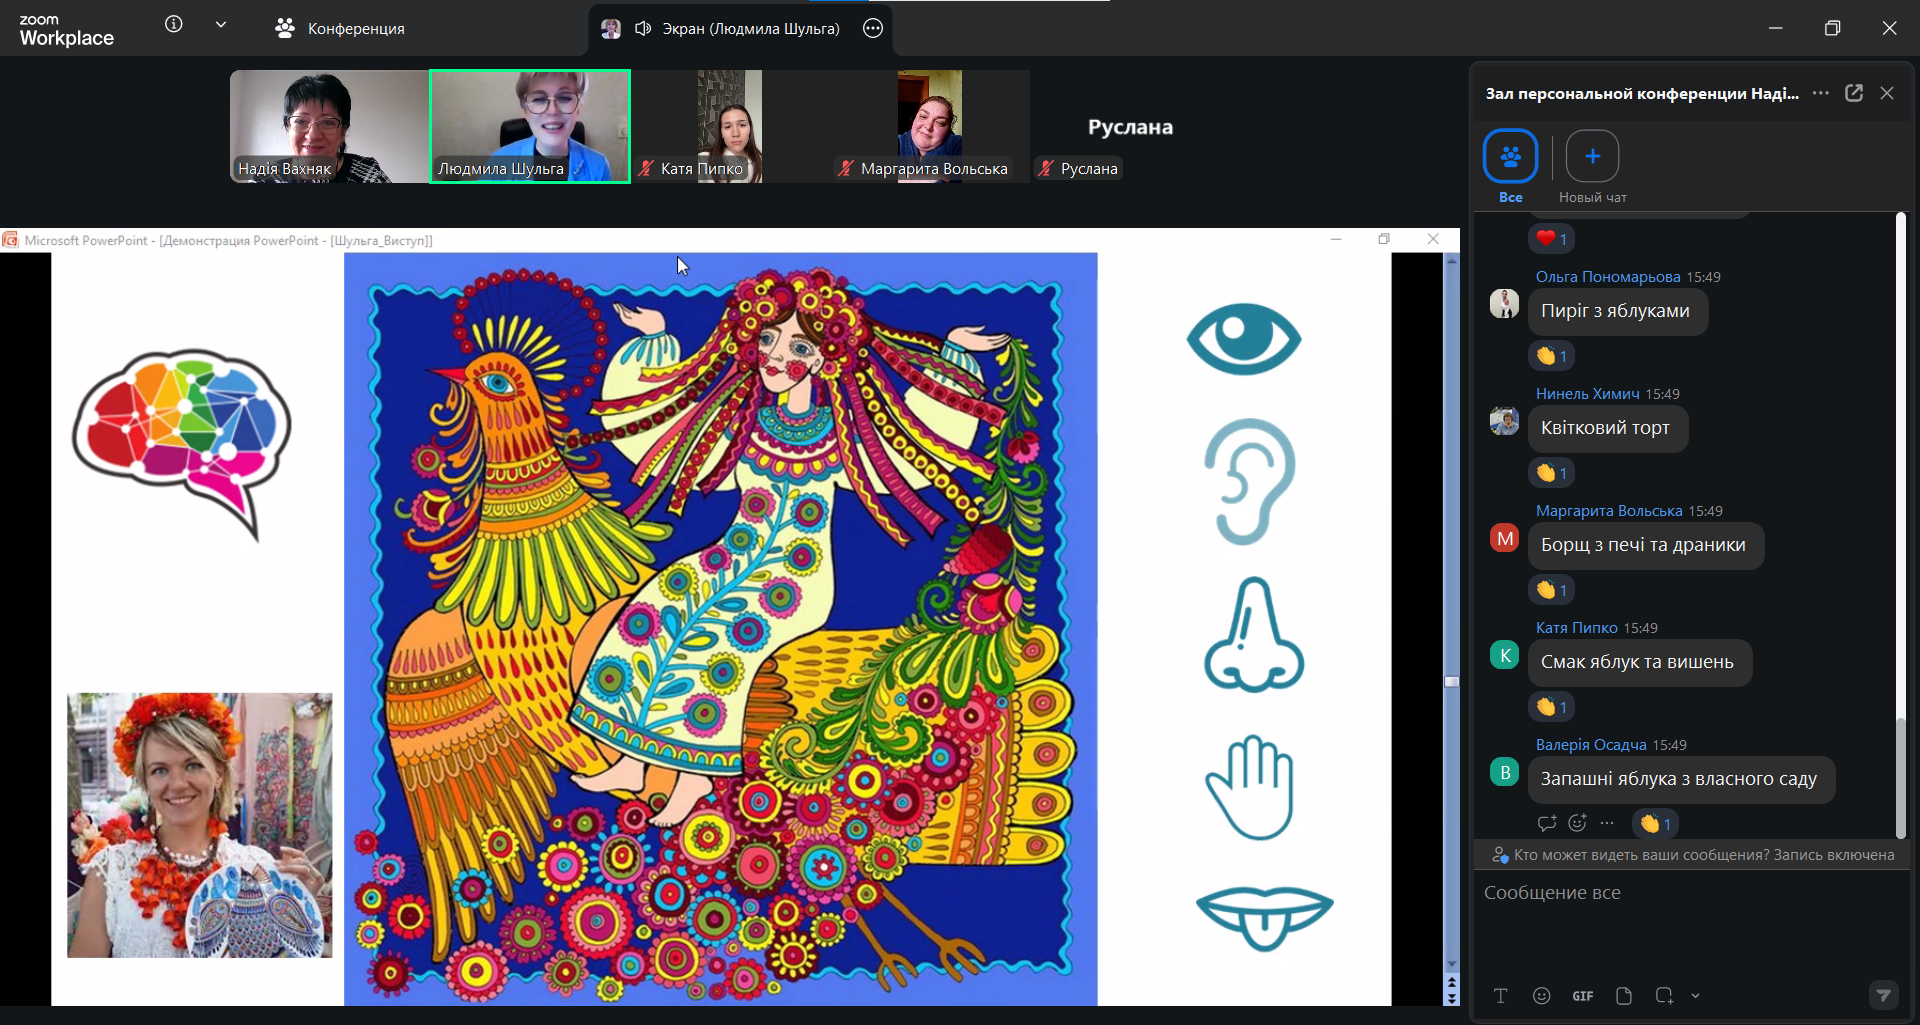This screenshot has width=1920, height=1025.
Task: Expand the screenshot options chevron in chat
Action: point(1695,996)
